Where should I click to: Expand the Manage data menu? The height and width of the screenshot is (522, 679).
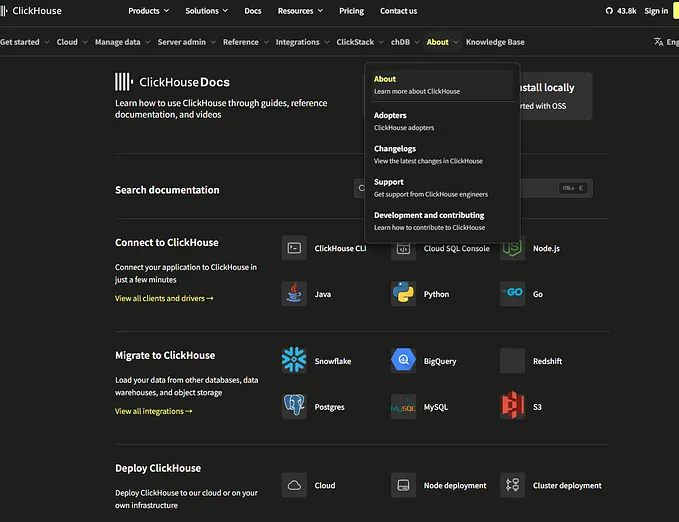tap(123, 42)
